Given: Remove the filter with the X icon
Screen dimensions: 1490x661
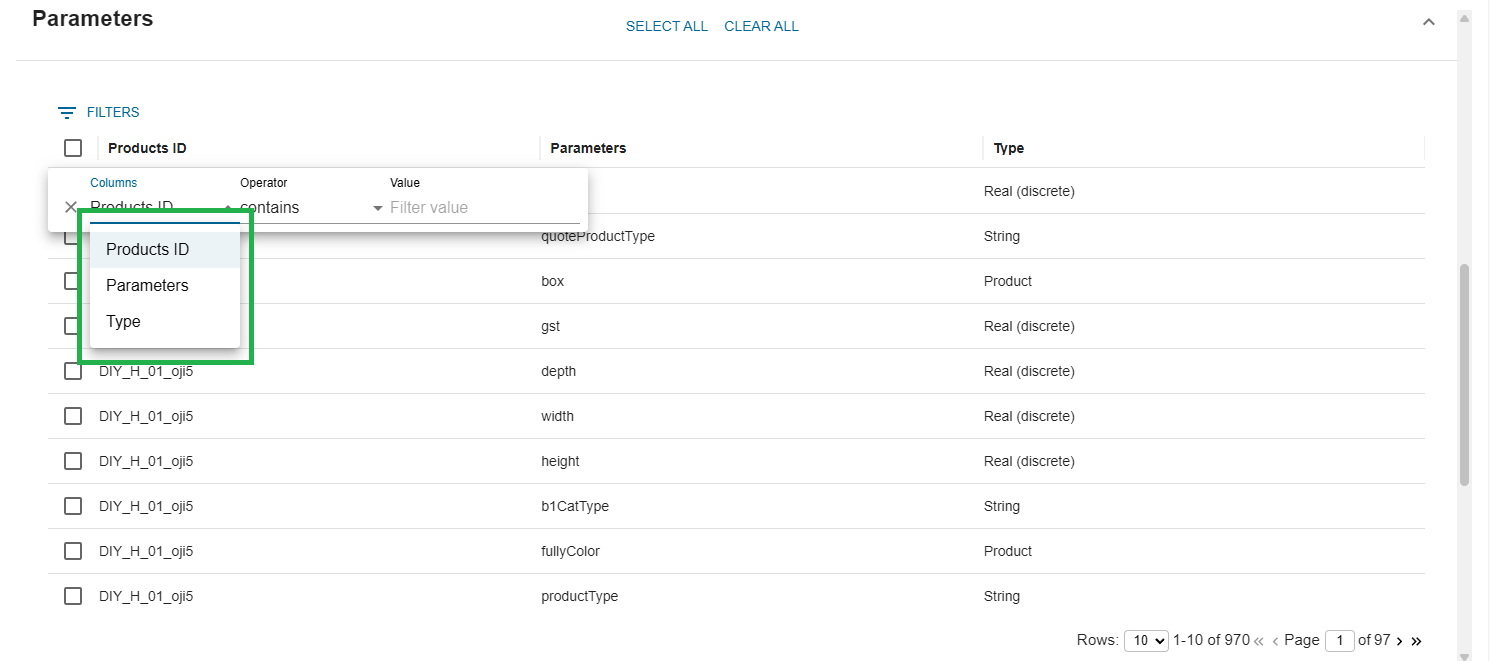Looking at the screenshot, I should tap(71, 207).
